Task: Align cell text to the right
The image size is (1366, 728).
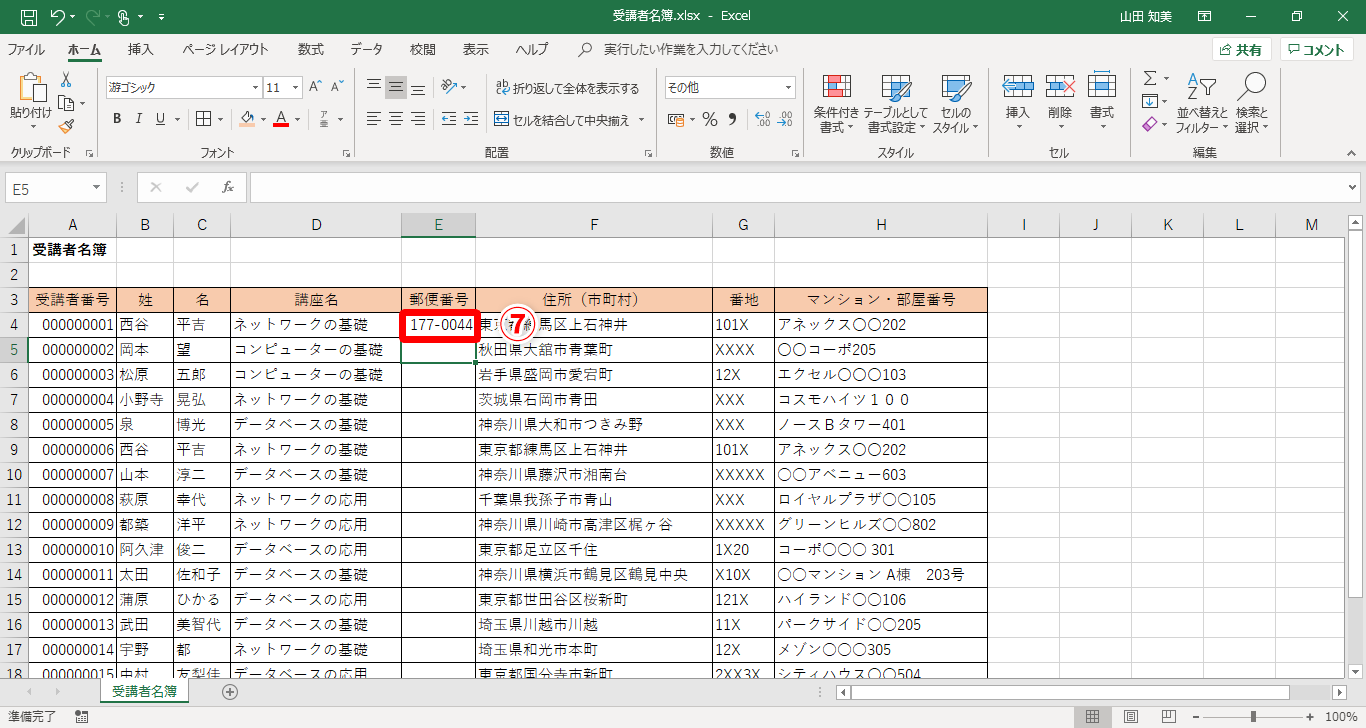Action: point(418,119)
